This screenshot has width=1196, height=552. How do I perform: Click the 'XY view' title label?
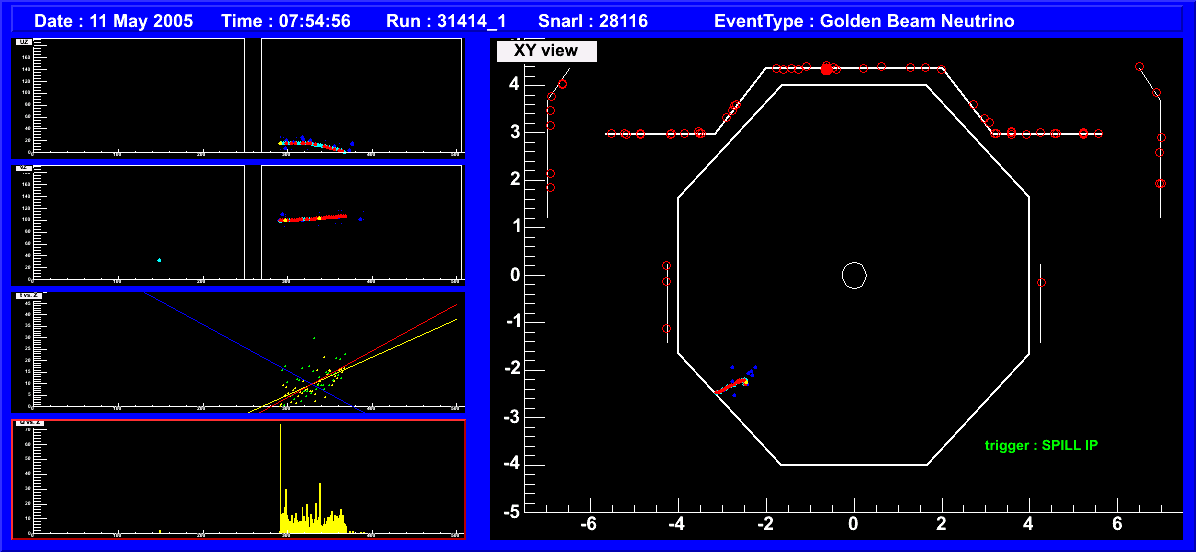(x=546, y=50)
